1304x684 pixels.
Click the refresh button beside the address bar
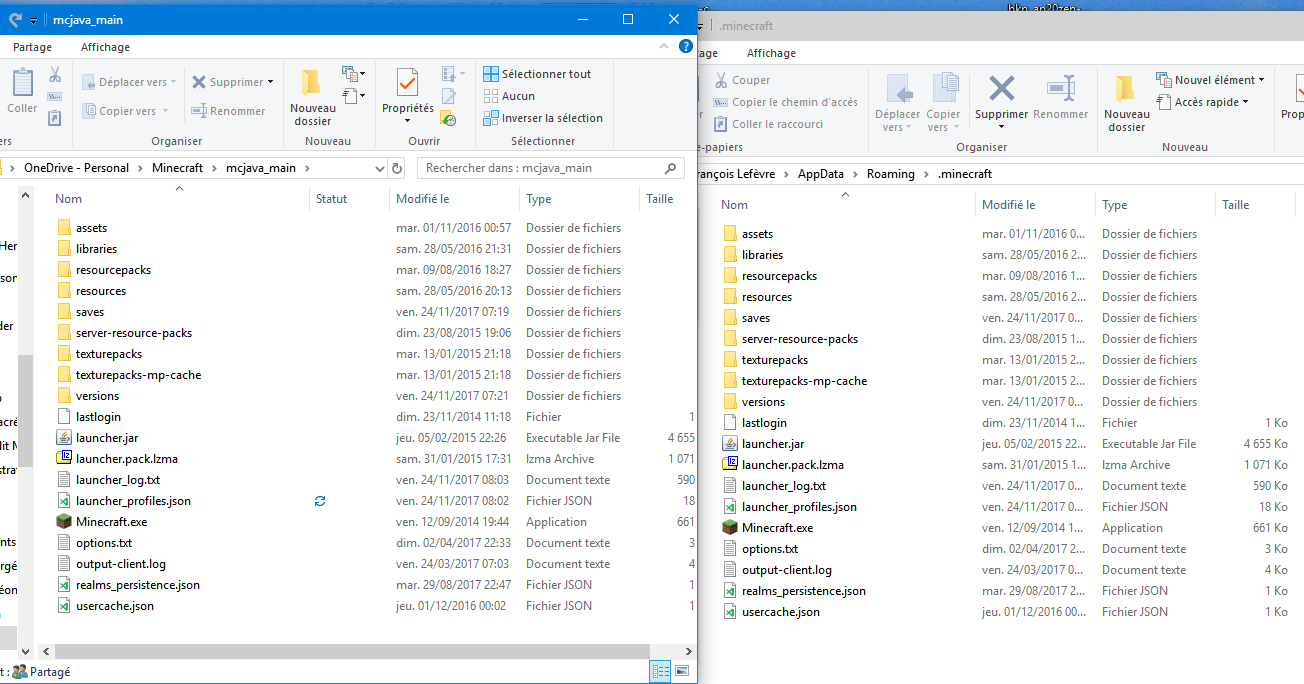(397, 168)
